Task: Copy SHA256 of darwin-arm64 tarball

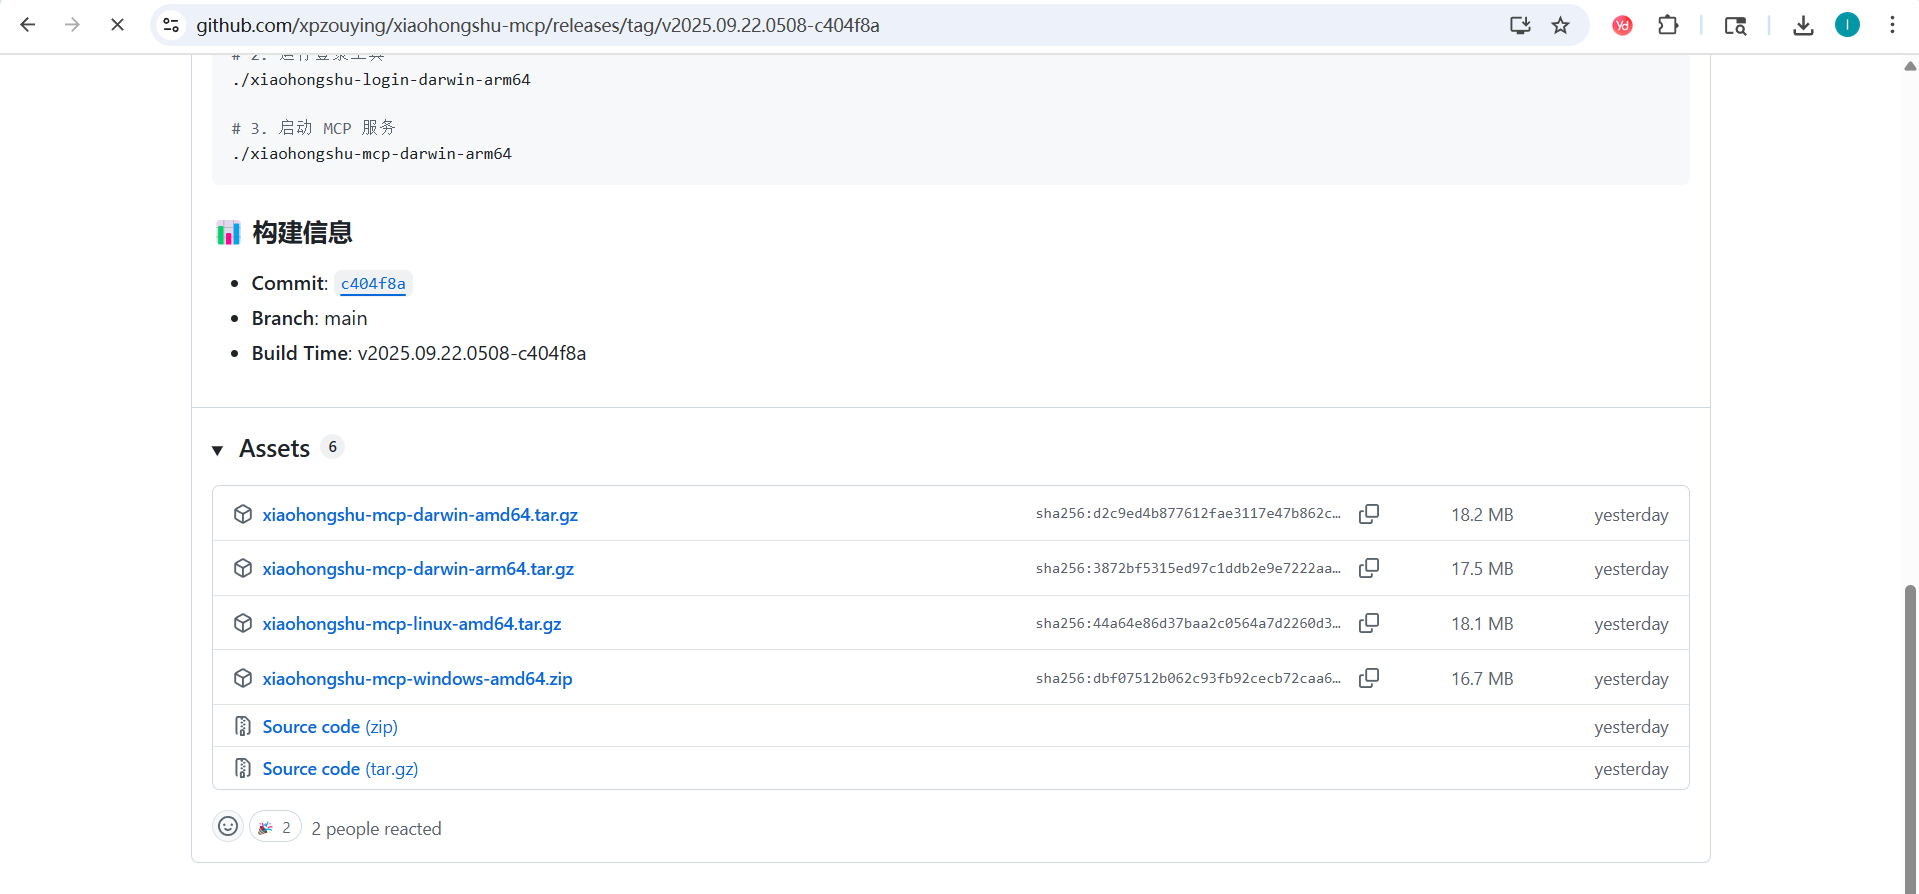Action: [x=1368, y=568]
